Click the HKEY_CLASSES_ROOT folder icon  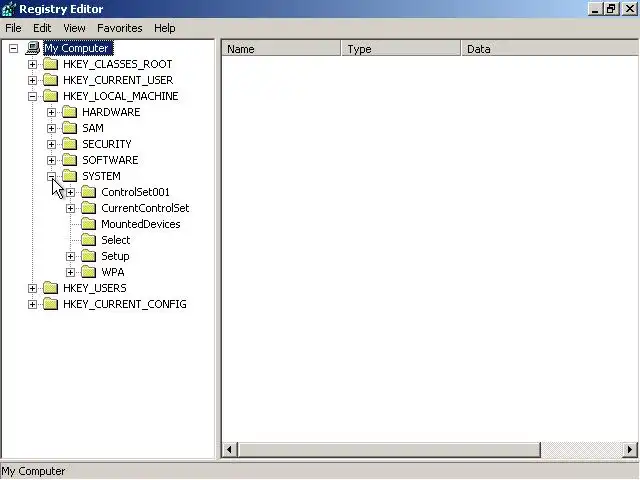tap(51, 64)
